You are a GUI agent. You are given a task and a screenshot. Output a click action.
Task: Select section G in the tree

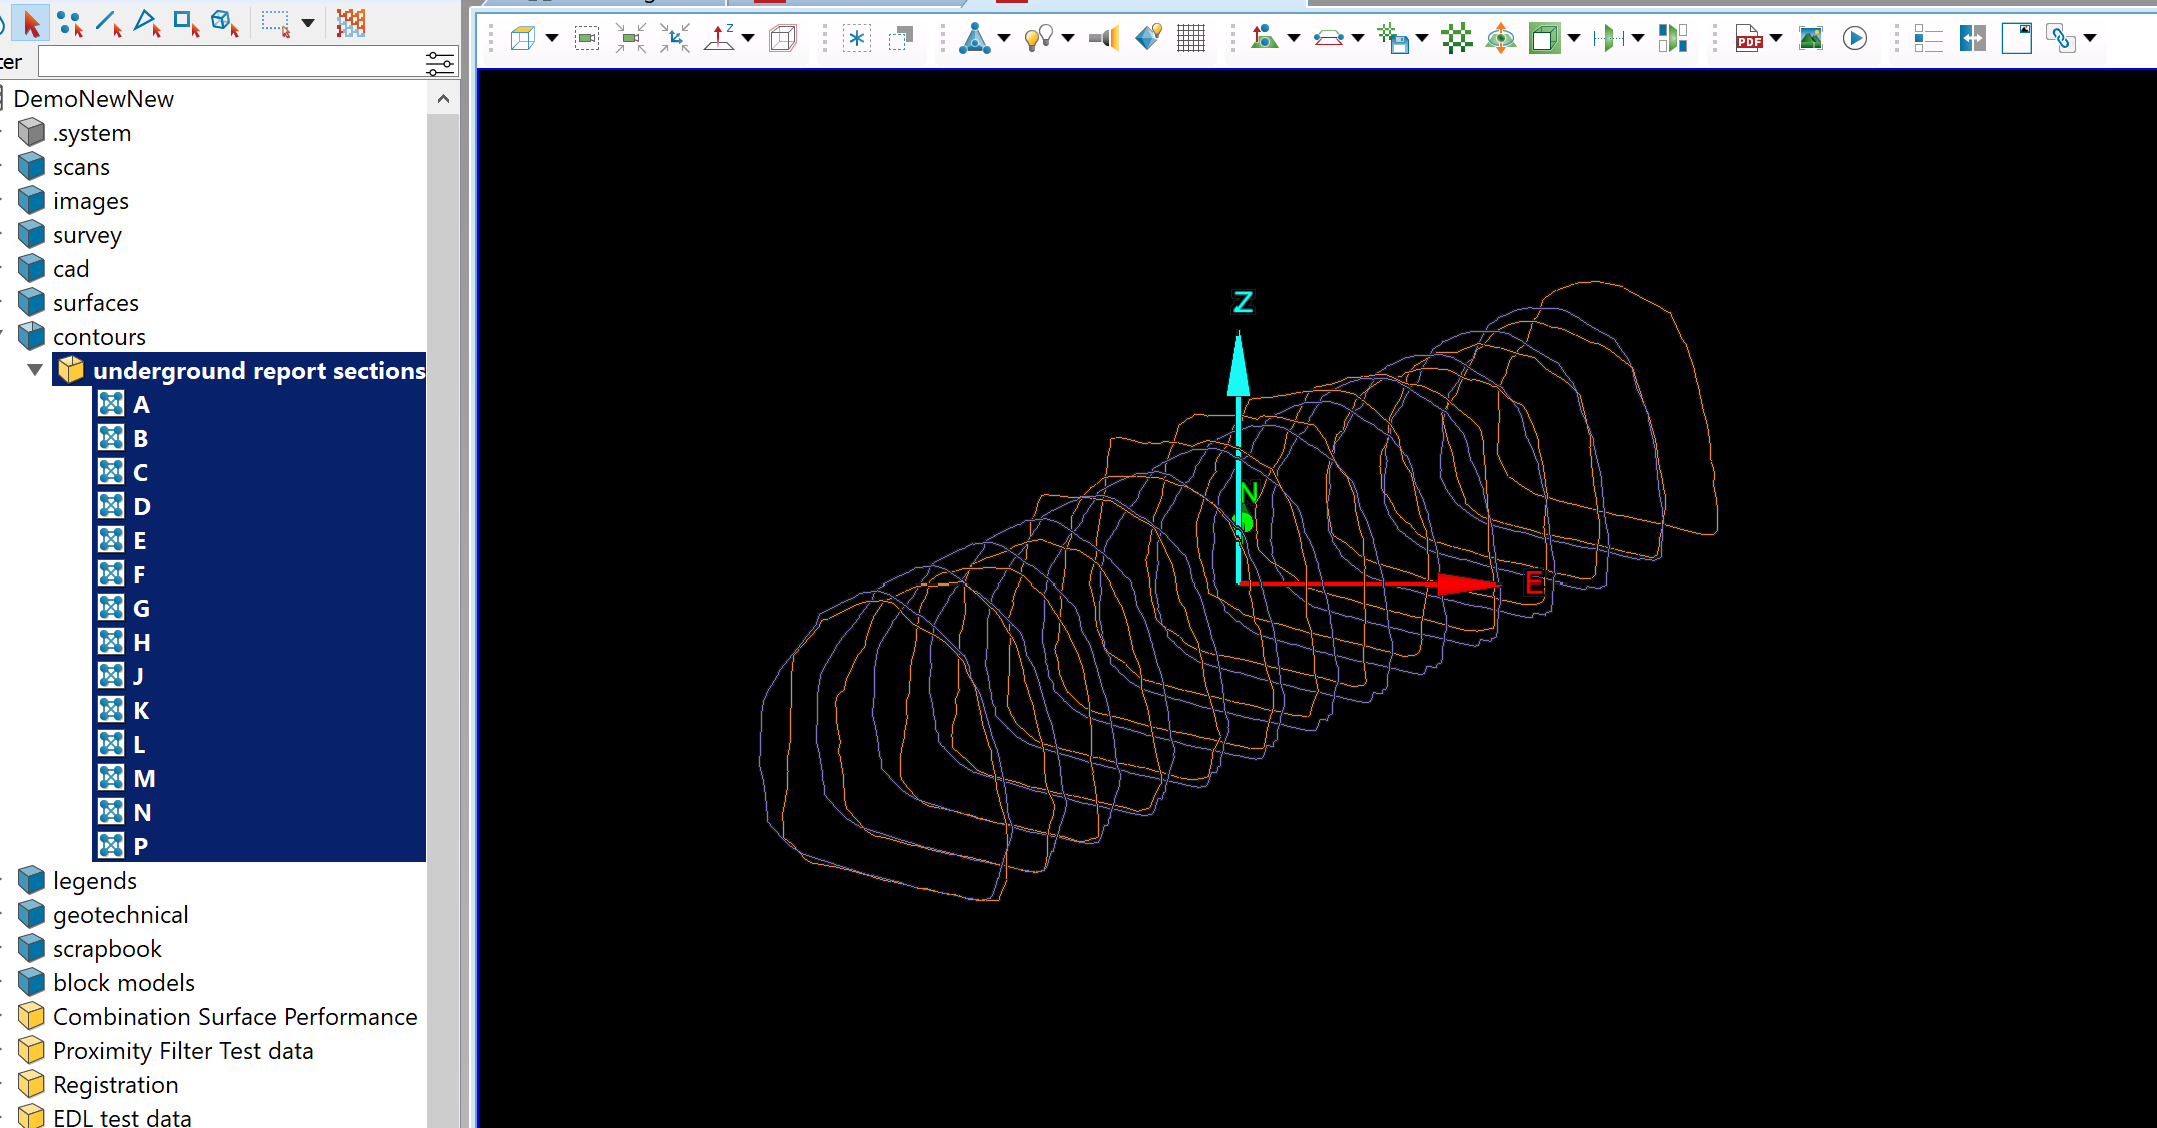[x=141, y=608]
